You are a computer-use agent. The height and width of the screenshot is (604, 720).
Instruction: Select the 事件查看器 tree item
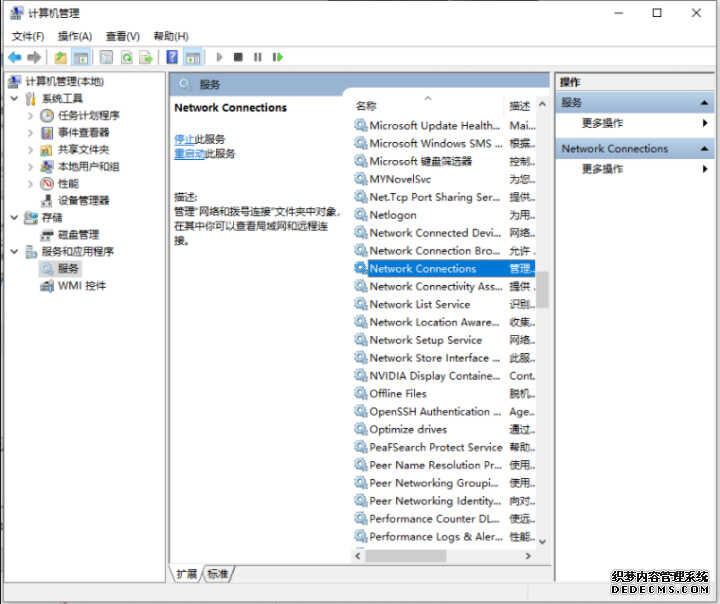[x=83, y=132]
